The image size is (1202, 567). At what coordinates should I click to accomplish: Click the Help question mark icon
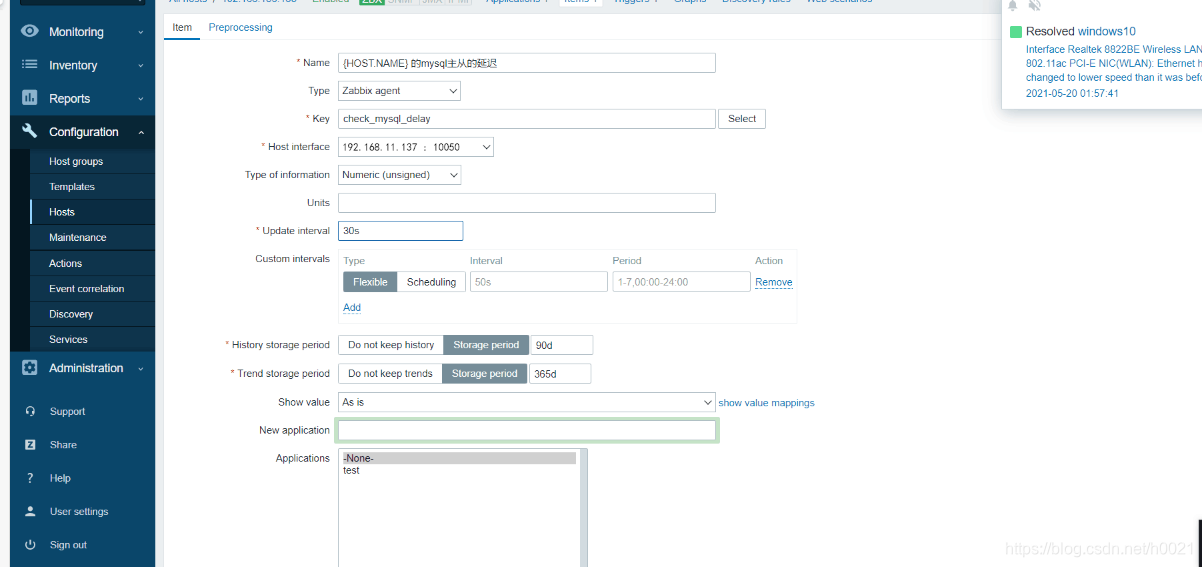tap(30, 478)
